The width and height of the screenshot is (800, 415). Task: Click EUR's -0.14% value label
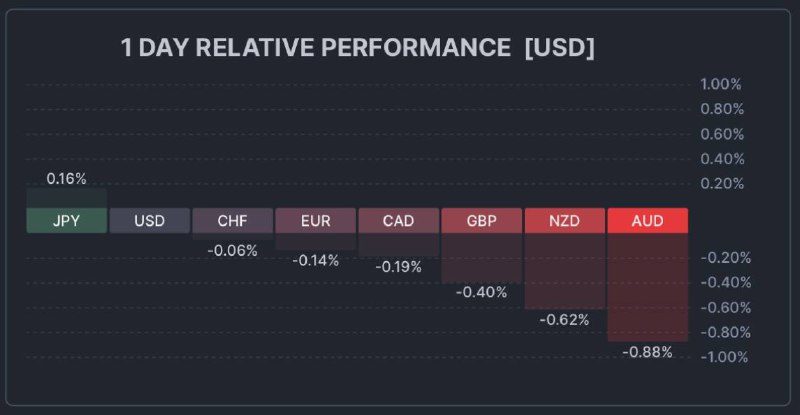(x=315, y=260)
